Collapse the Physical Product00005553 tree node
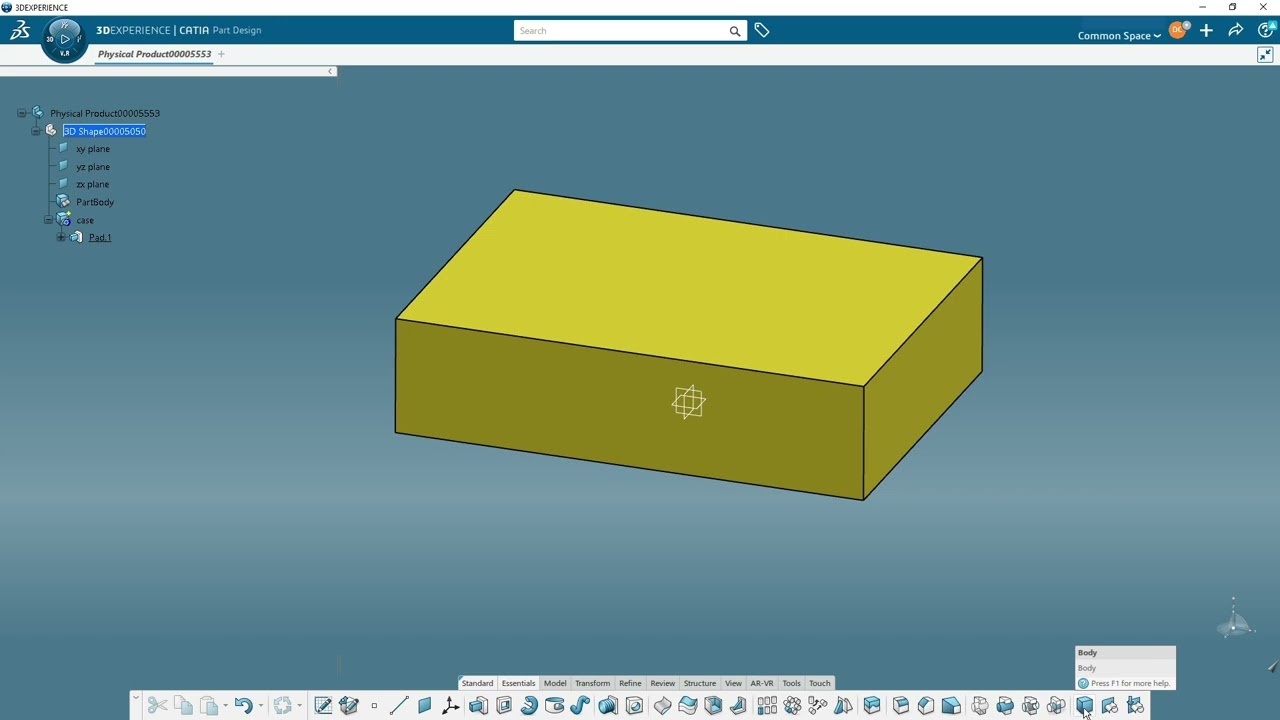Screen dimensions: 1280x720 coord(21,113)
